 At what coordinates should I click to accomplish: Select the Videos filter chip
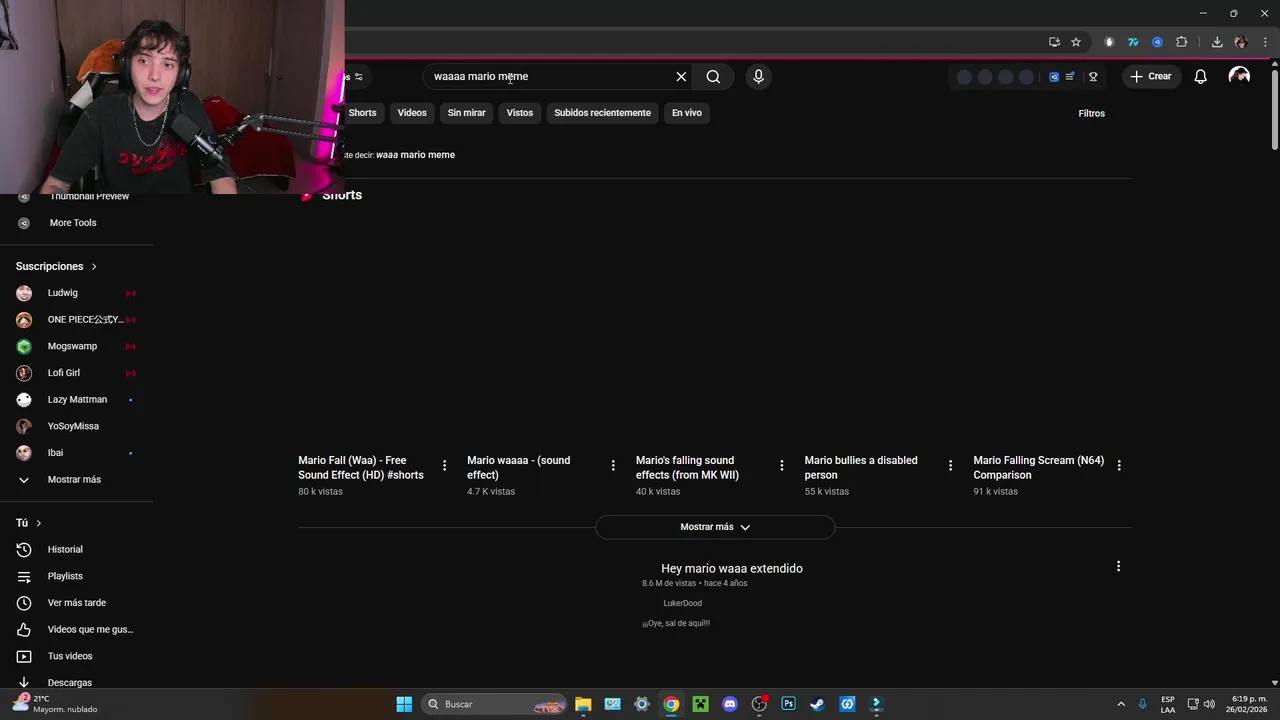tap(412, 113)
